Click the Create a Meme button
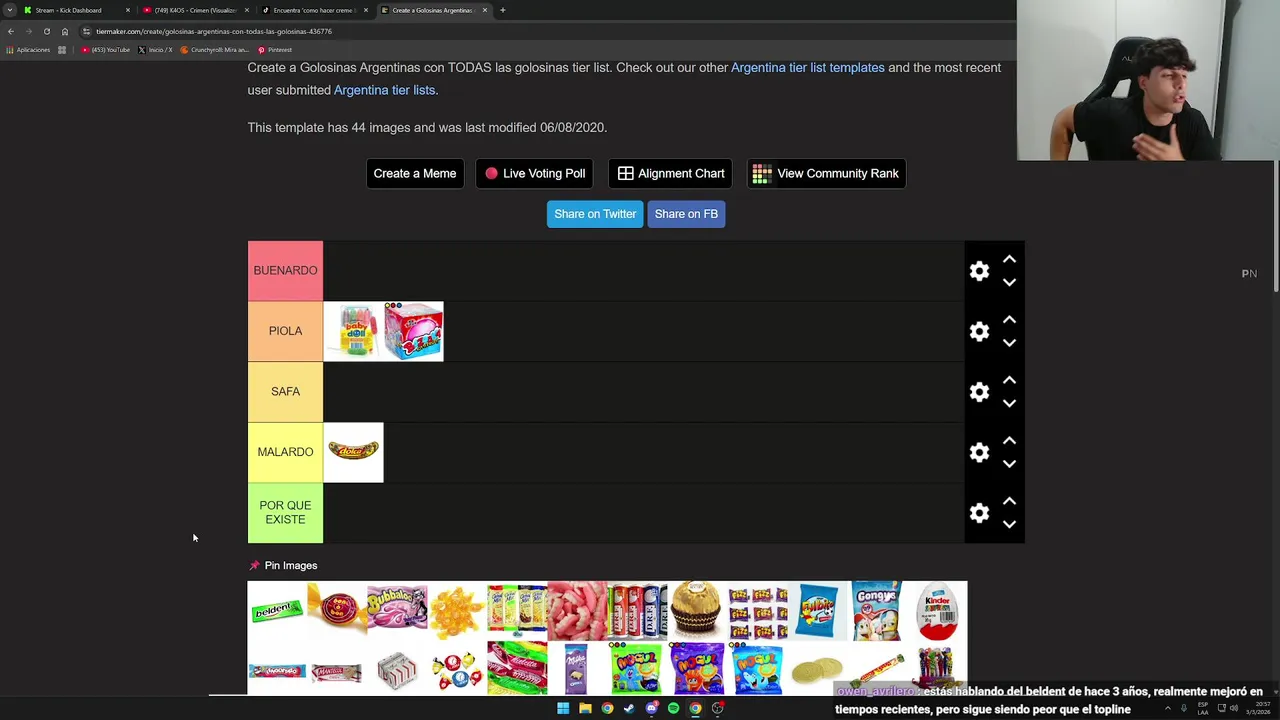 (x=415, y=173)
